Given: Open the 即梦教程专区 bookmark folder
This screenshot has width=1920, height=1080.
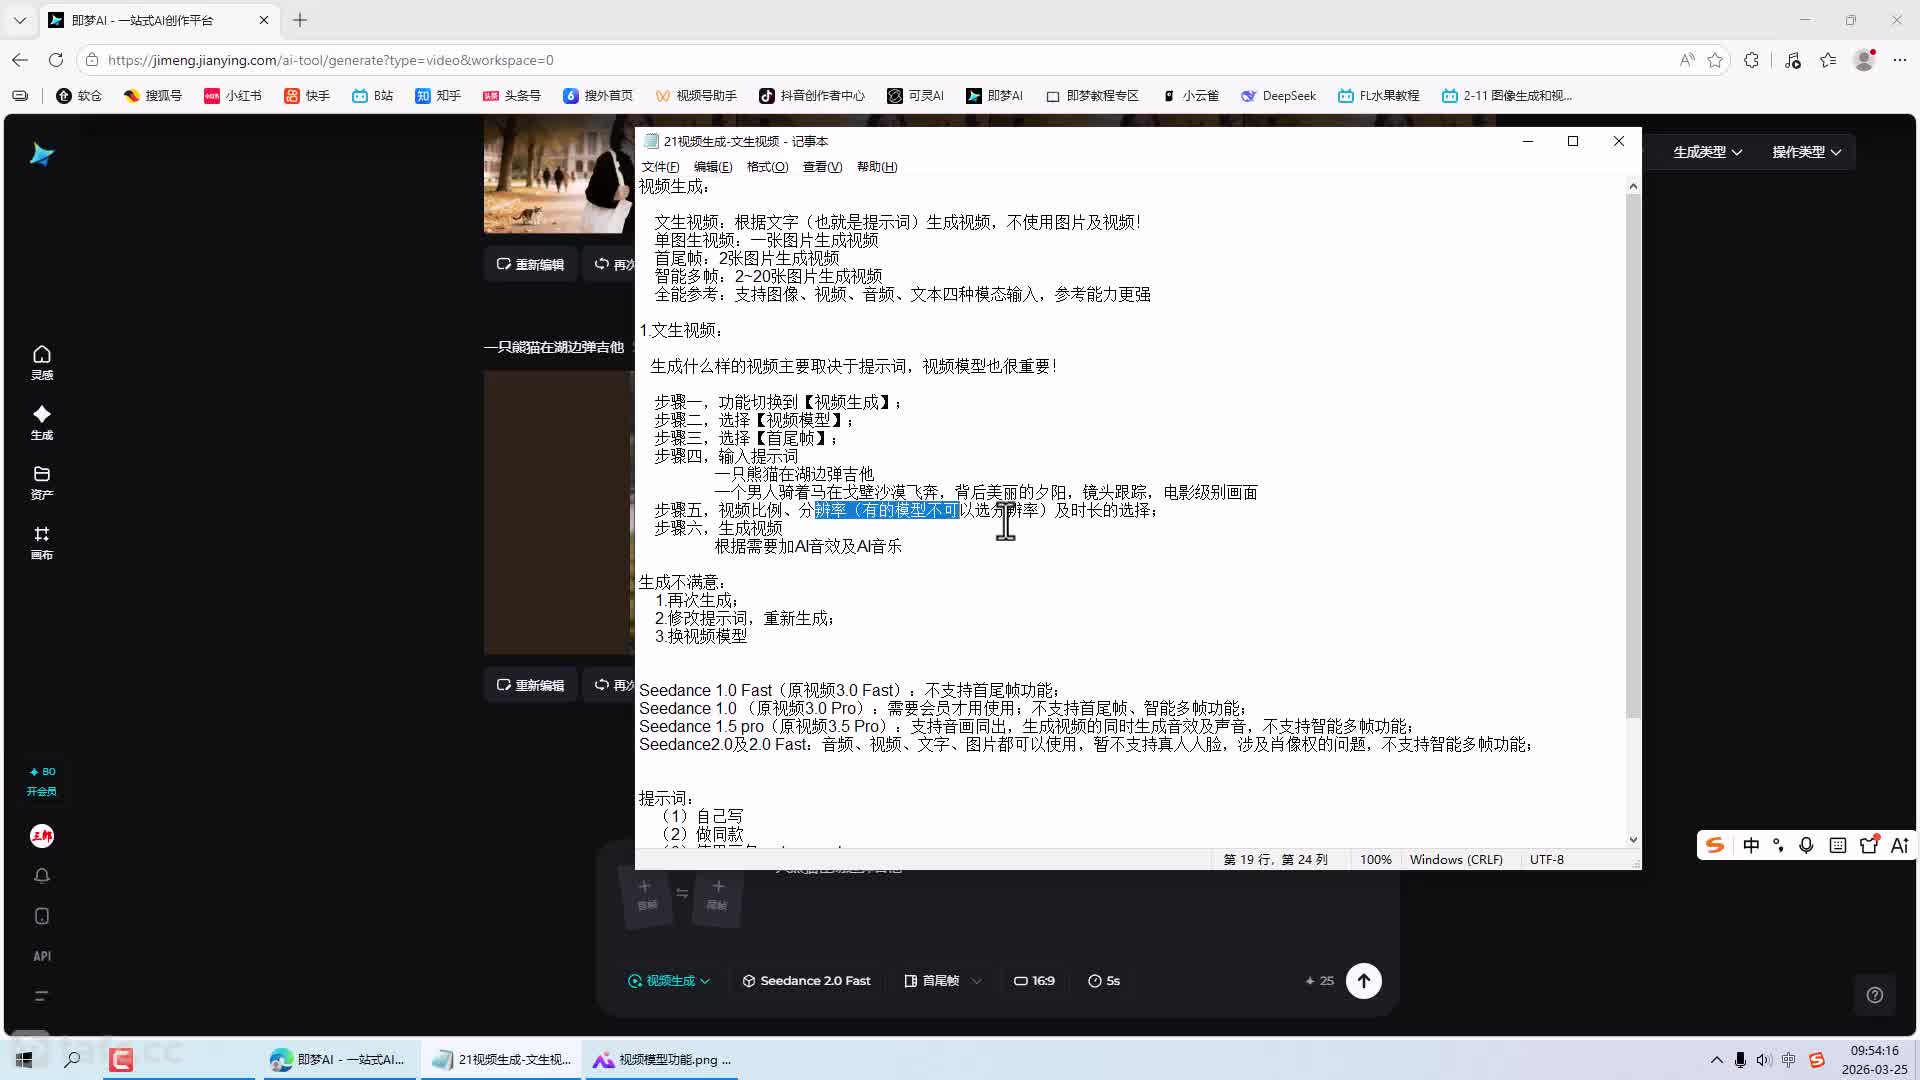Looking at the screenshot, I should point(1092,96).
